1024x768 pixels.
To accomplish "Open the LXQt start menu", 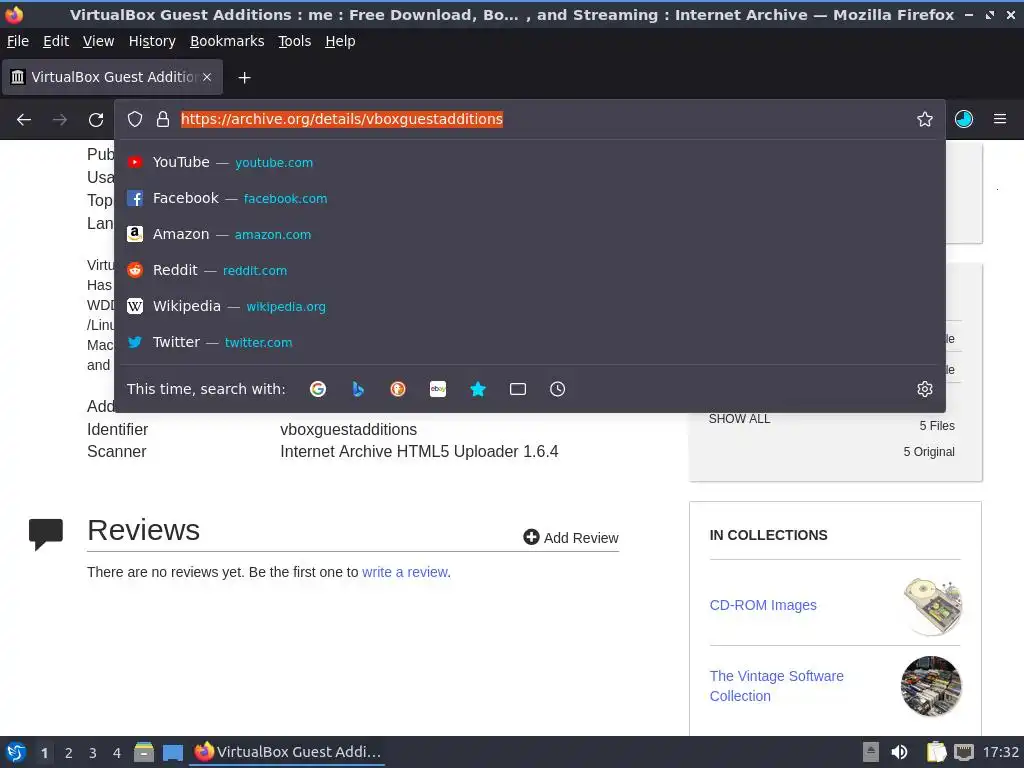I will pos(16,752).
